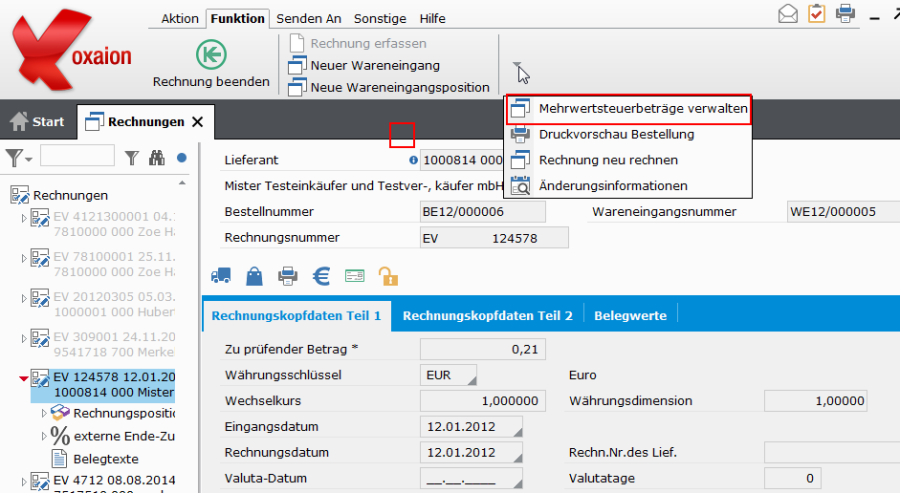The image size is (900, 493).
Task: Expand EV 4121300001 tree node
Action: [x=24, y=218]
